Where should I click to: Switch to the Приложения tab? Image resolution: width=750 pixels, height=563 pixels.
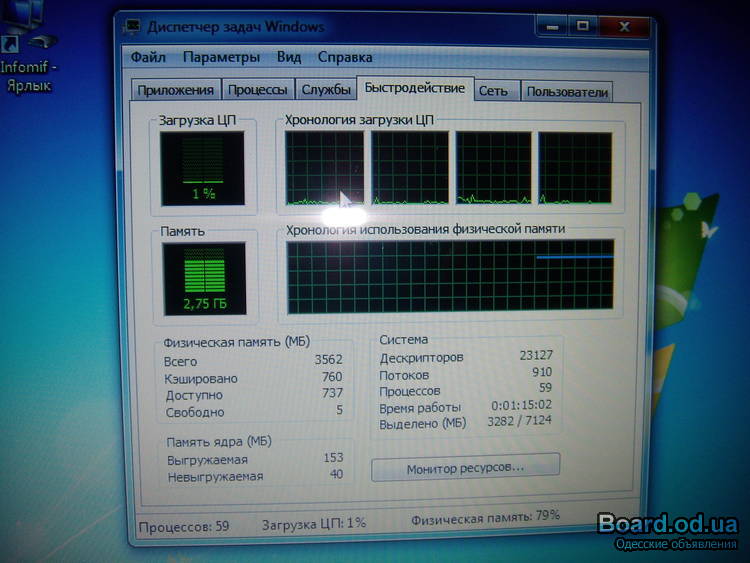click(x=175, y=90)
